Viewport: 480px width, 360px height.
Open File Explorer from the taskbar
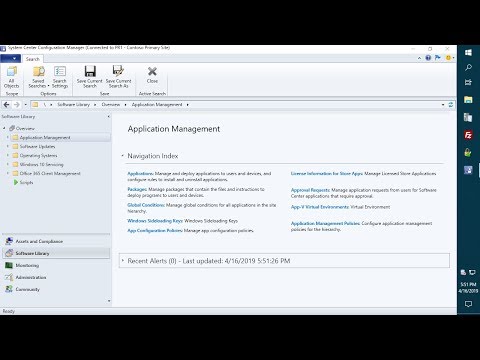coord(468,100)
